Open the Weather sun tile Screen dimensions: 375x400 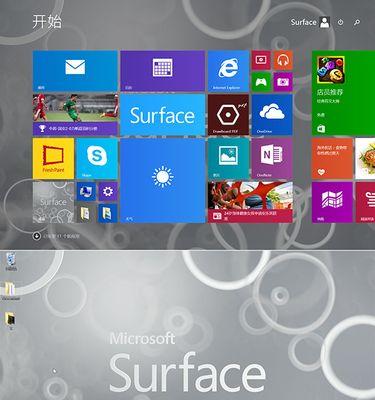coord(162,180)
